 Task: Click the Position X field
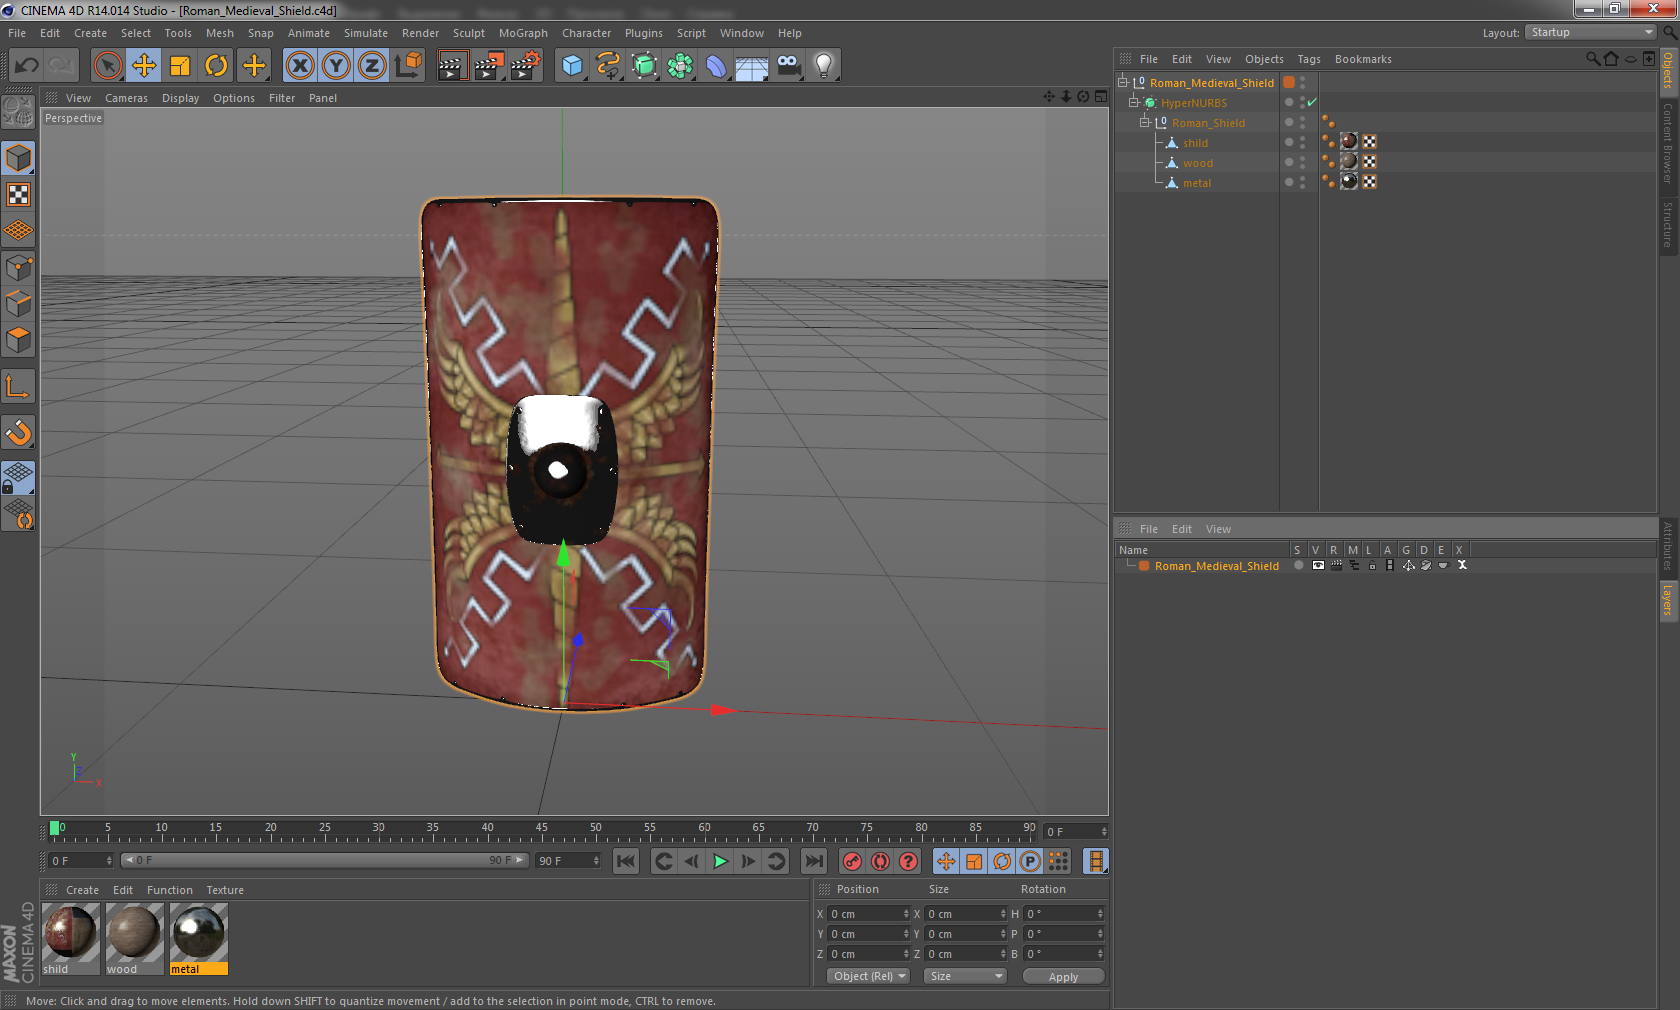coord(868,914)
